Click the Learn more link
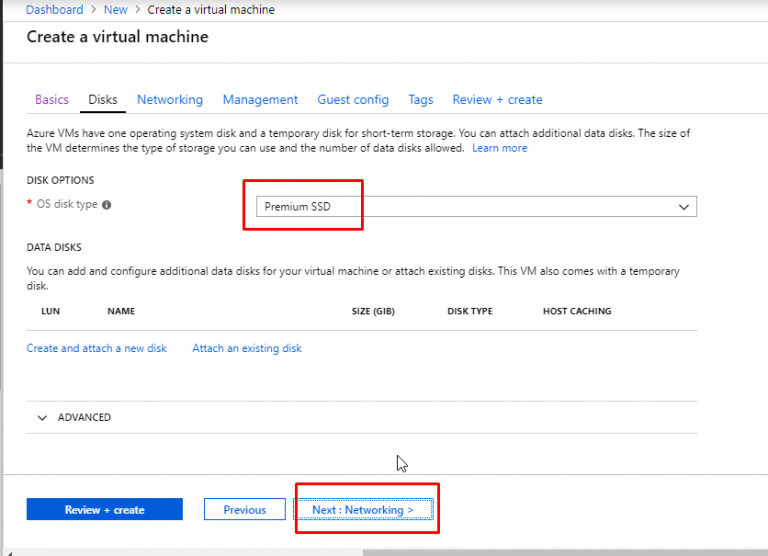Image resolution: width=768 pixels, height=556 pixels. [x=499, y=148]
